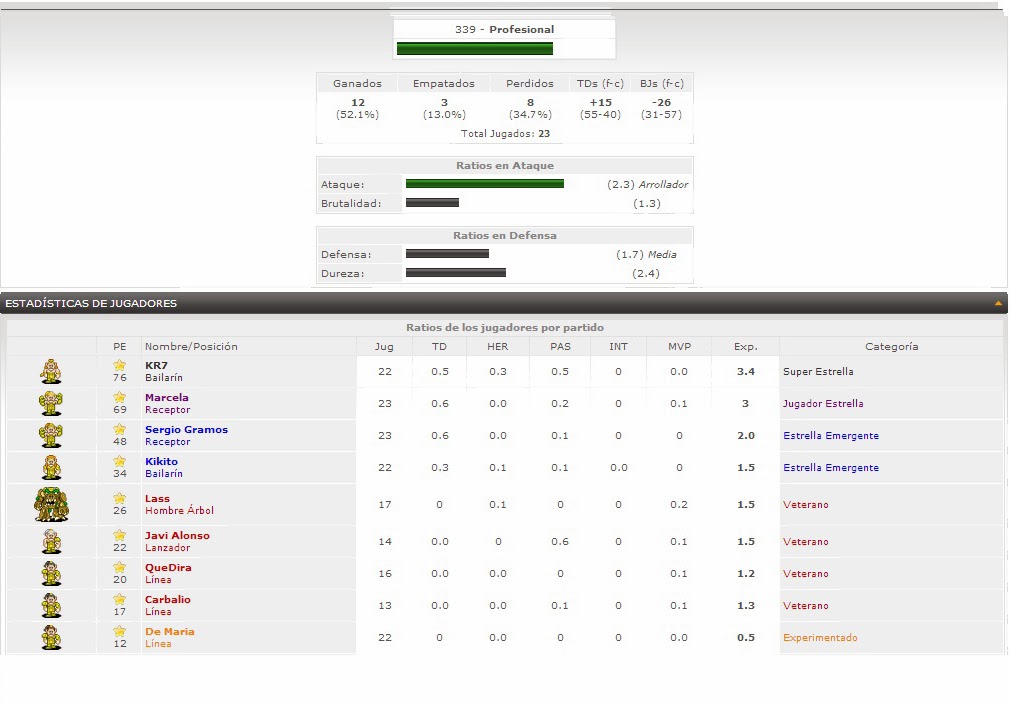This screenshot has height=706, width=1010.
Task: Open Javi Alonso player link
Action: coord(177,535)
